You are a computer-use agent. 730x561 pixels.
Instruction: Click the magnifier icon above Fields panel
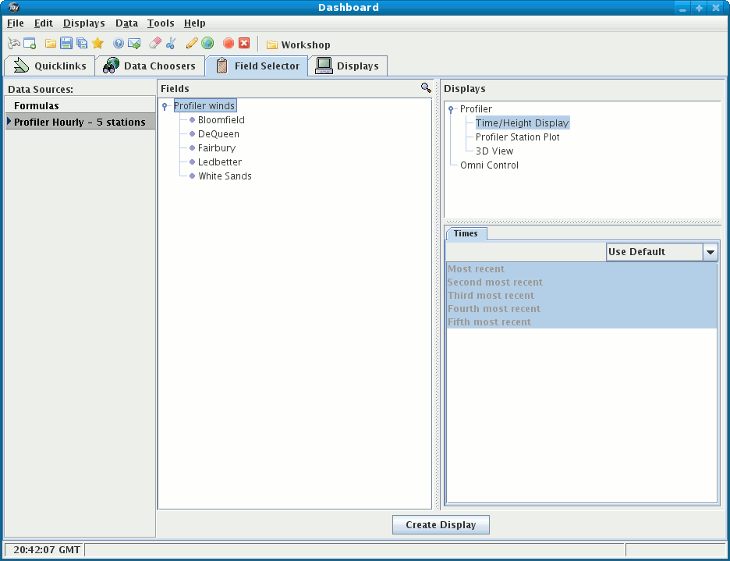tap(426, 88)
